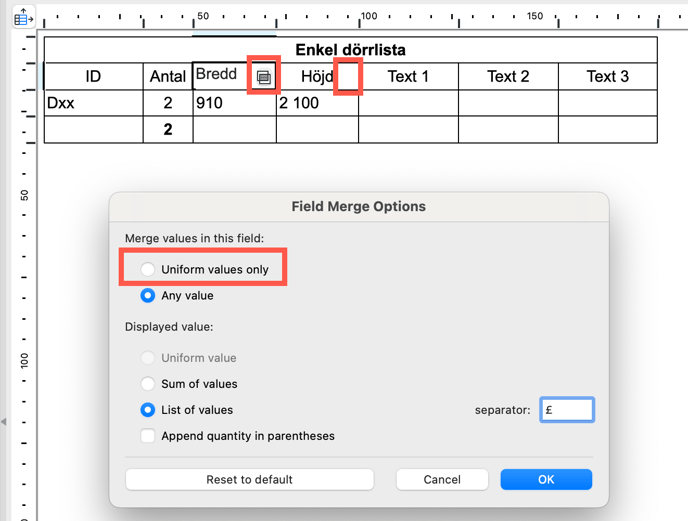Select the Text 1 column header

pos(408,76)
